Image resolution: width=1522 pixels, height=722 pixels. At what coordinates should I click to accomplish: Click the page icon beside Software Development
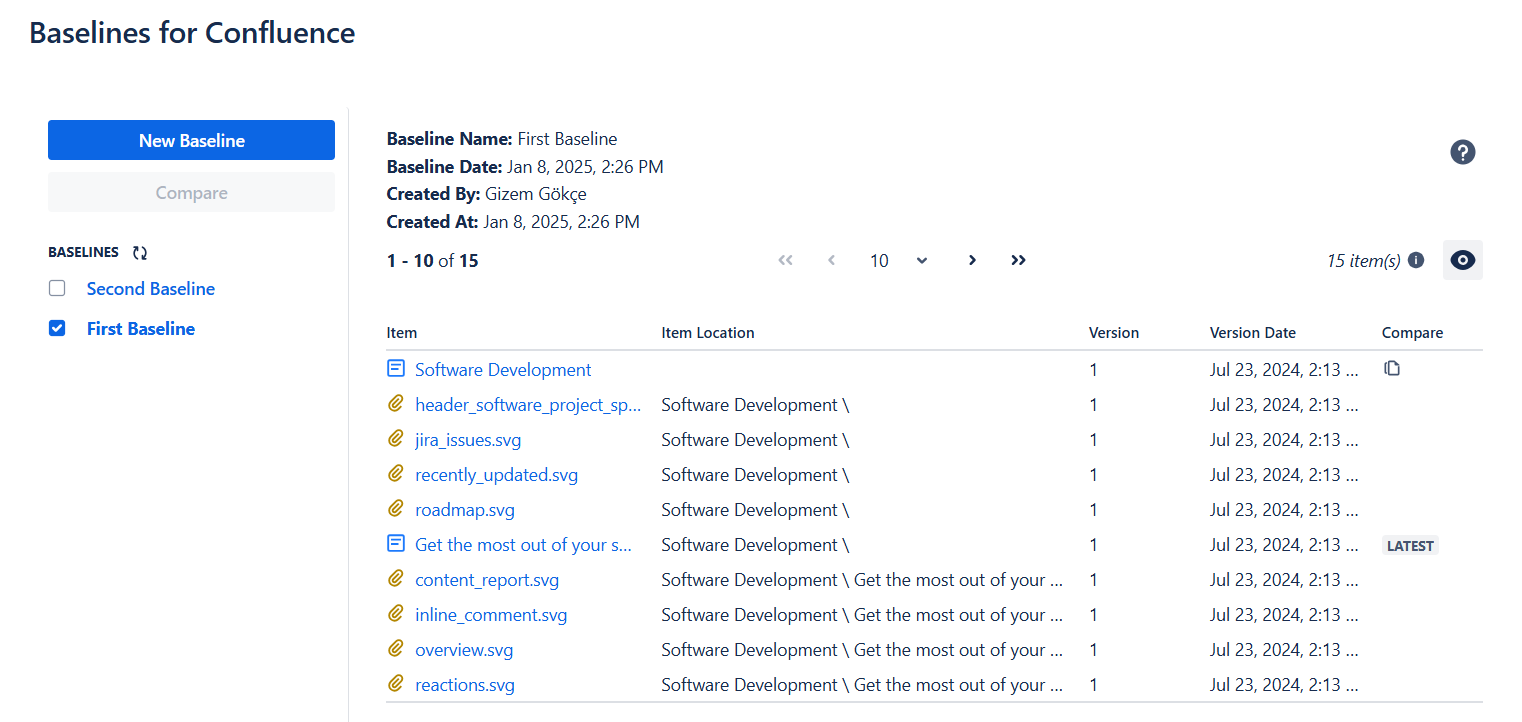[x=395, y=368]
